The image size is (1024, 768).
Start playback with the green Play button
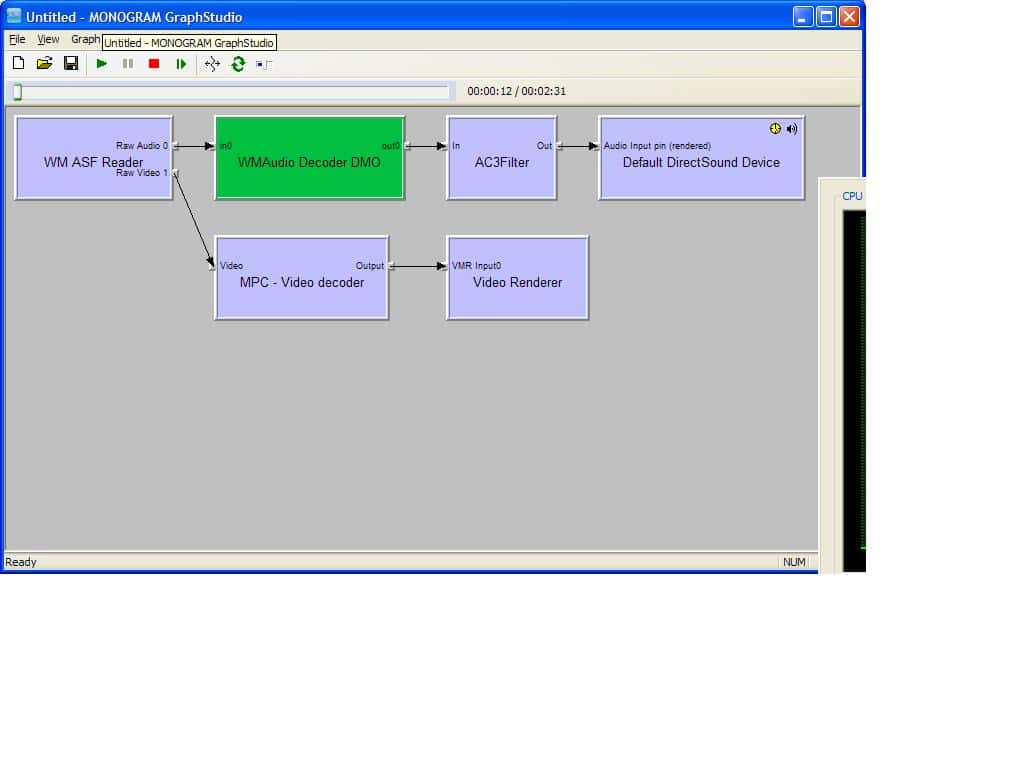pyautogui.click(x=101, y=63)
